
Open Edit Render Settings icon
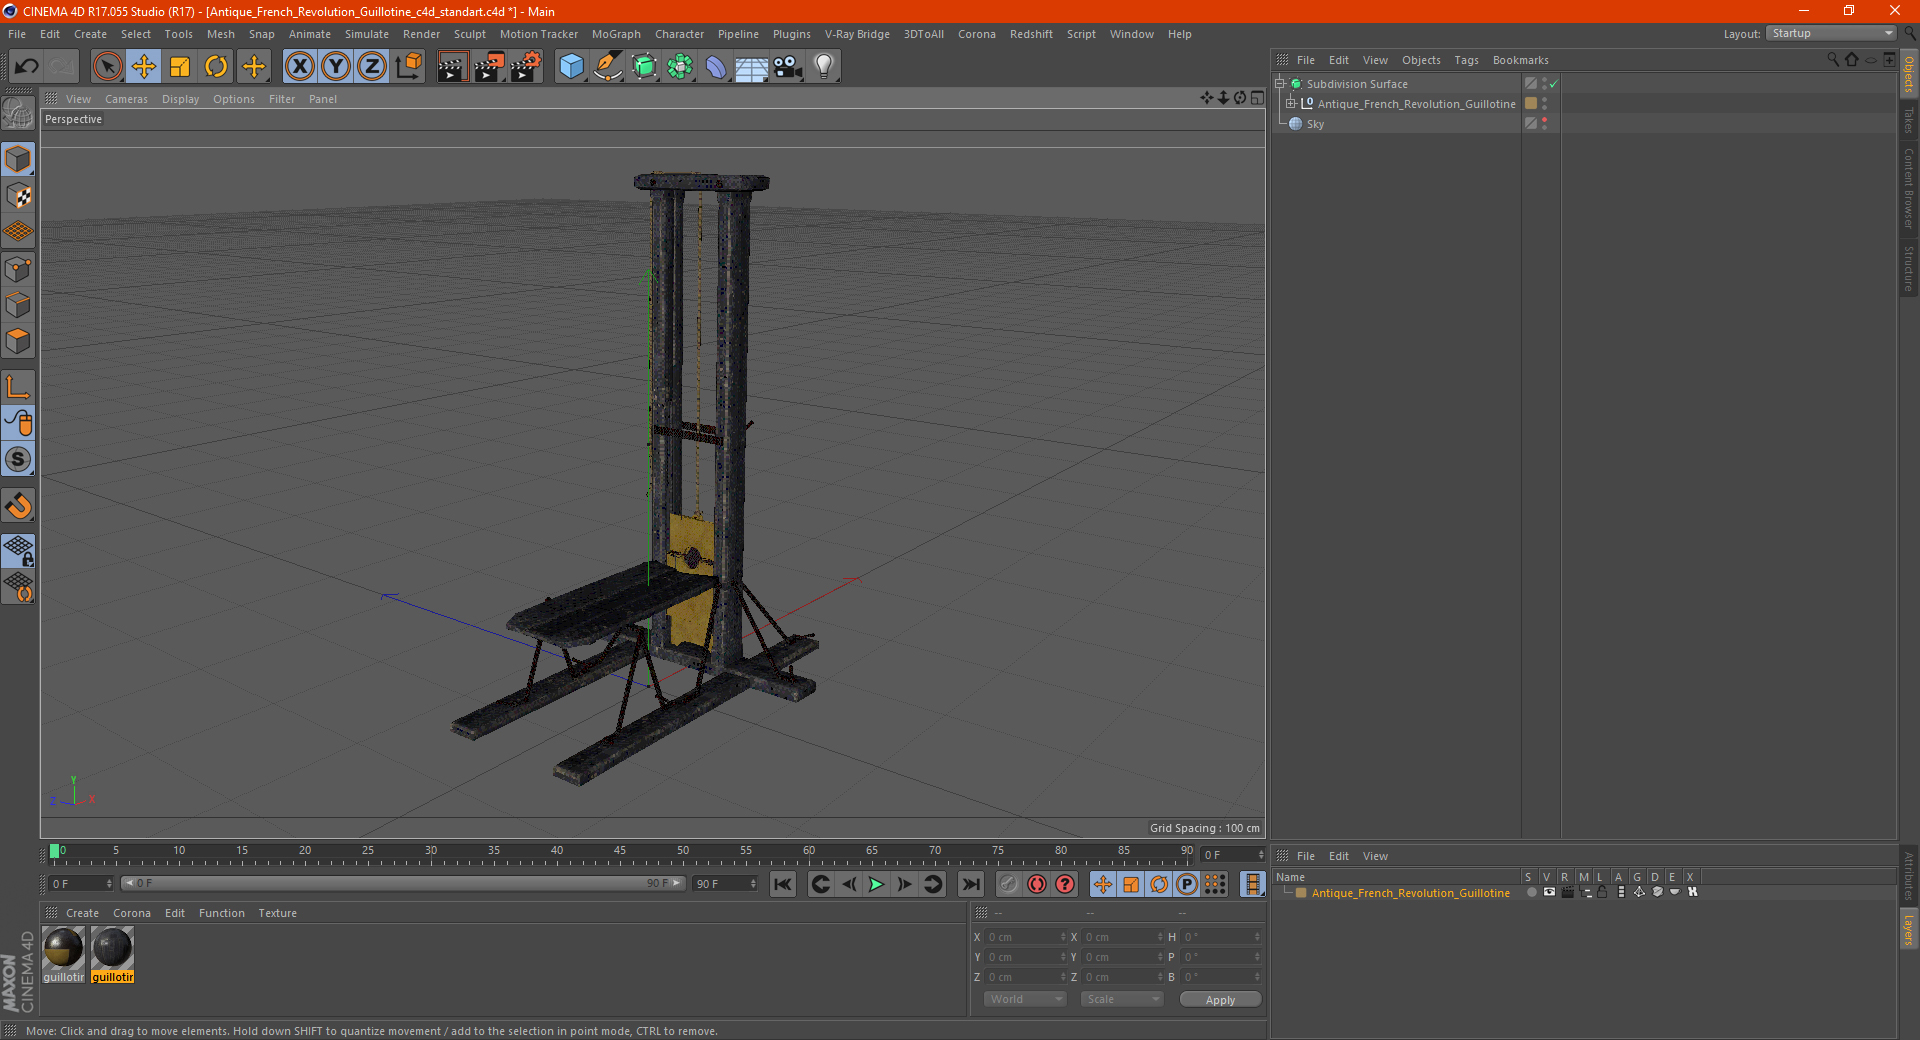pyautogui.click(x=525, y=67)
